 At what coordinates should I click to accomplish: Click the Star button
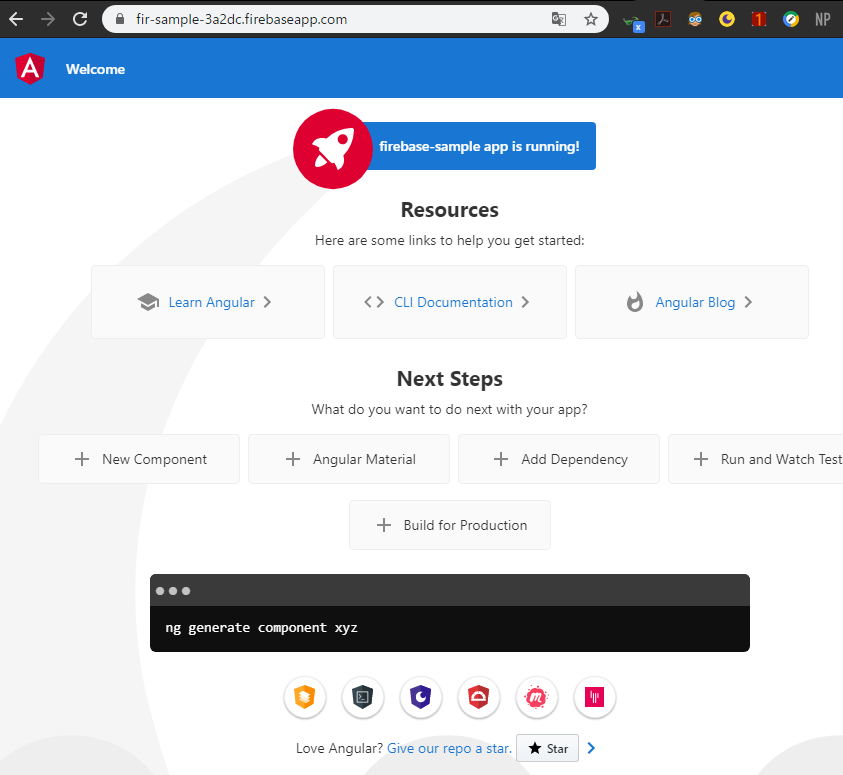[x=547, y=748]
